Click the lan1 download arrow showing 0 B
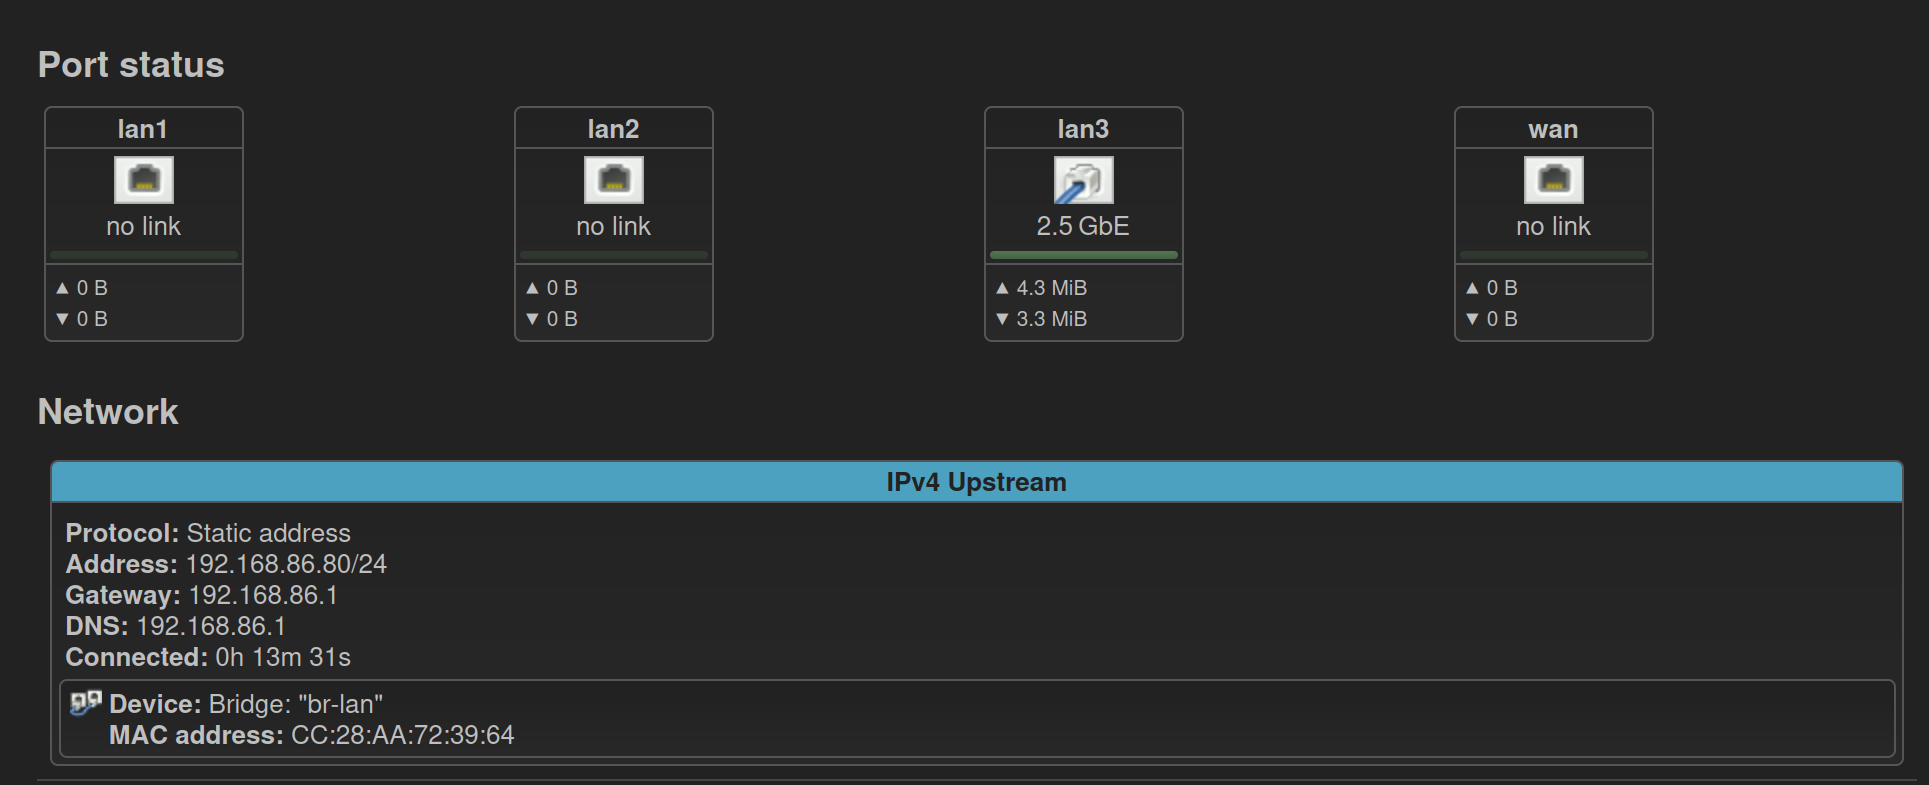Viewport: 1929px width, 785px height. pos(62,319)
